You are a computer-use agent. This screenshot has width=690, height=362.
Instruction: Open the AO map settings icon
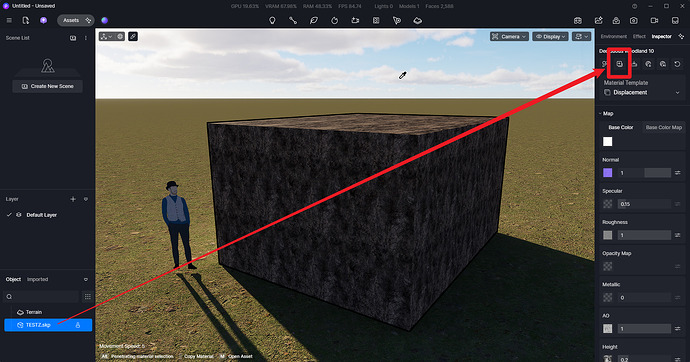[678, 329]
